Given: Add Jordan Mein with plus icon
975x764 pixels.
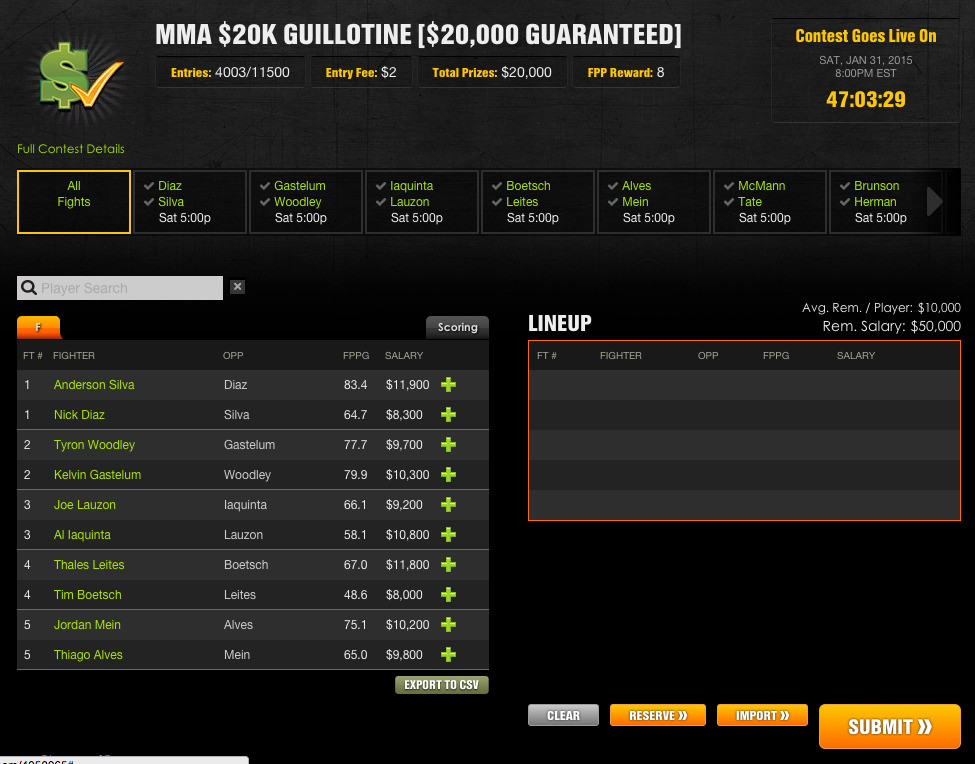Looking at the screenshot, I should (x=448, y=625).
